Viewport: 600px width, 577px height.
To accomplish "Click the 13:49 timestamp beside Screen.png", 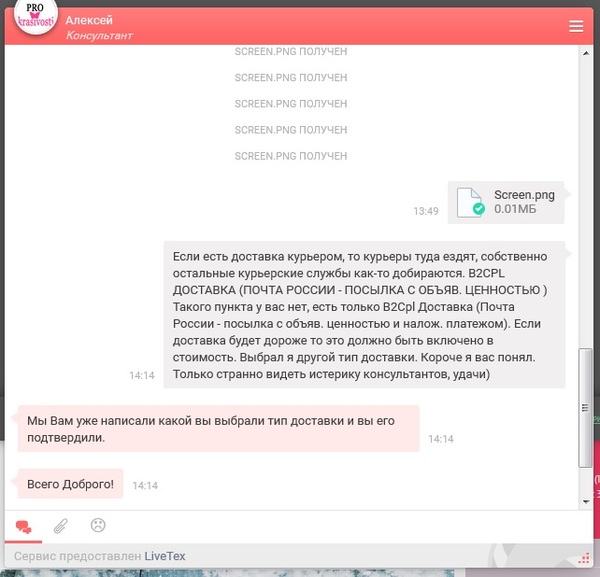I will coord(426,211).
